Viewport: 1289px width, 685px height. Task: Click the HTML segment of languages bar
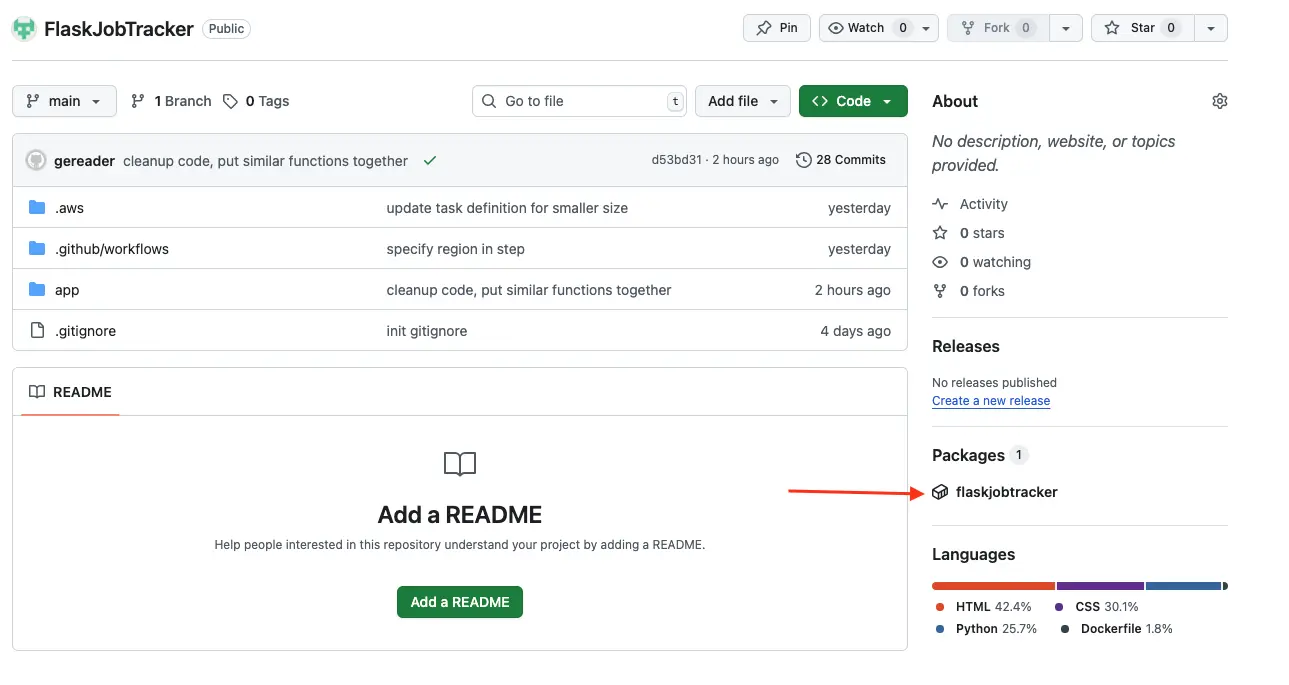coord(992,586)
